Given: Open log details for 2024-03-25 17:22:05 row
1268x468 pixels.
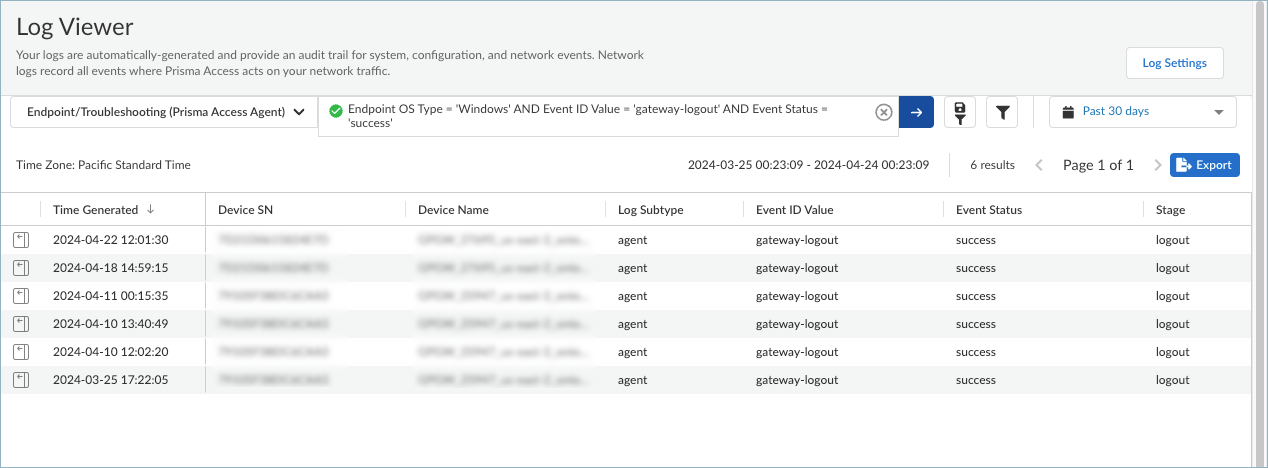Looking at the screenshot, I should (21, 380).
